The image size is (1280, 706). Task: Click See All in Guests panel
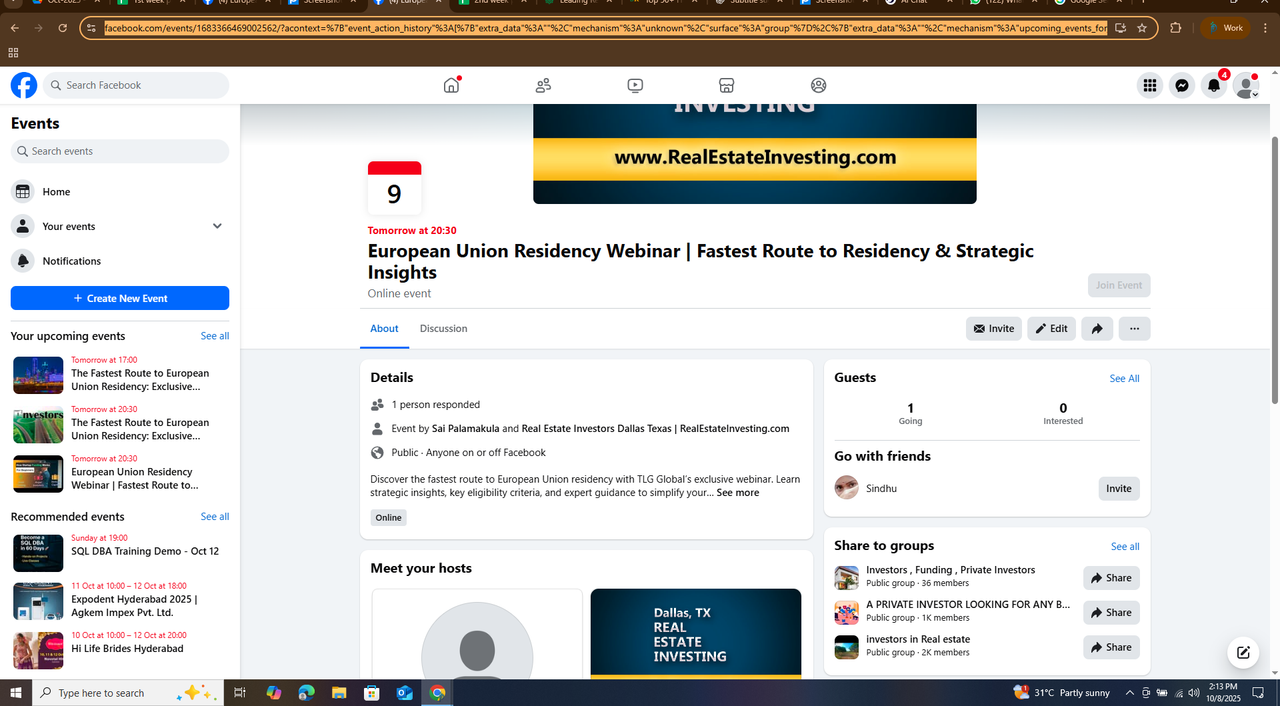click(1124, 379)
